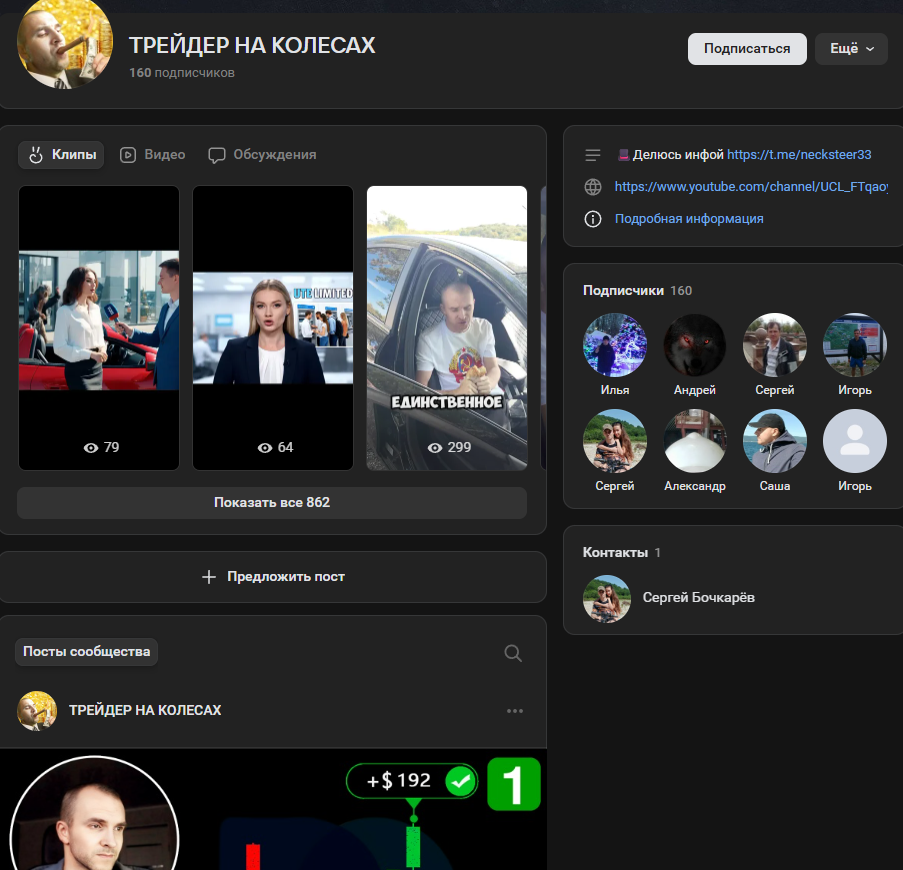Play the clip with 299 views
Screen dimensions: 903x870
click(x=446, y=328)
